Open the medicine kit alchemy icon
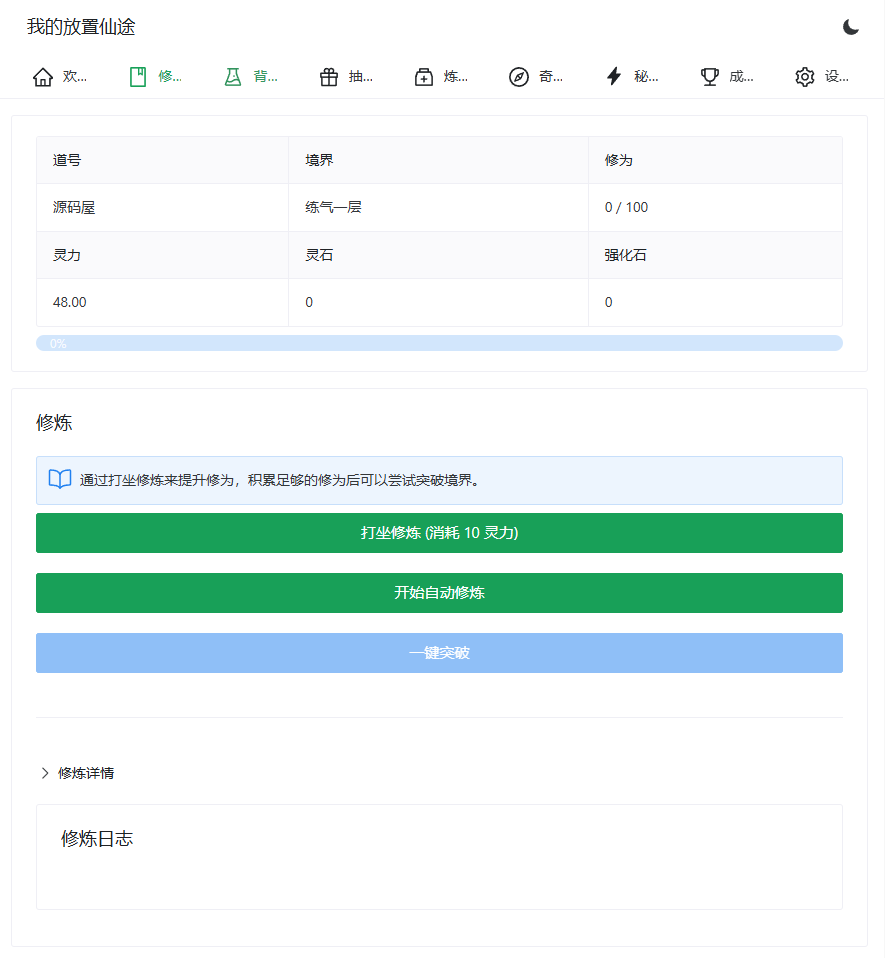The width and height of the screenshot is (885, 958). pyautogui.click(x=424, y=77)
